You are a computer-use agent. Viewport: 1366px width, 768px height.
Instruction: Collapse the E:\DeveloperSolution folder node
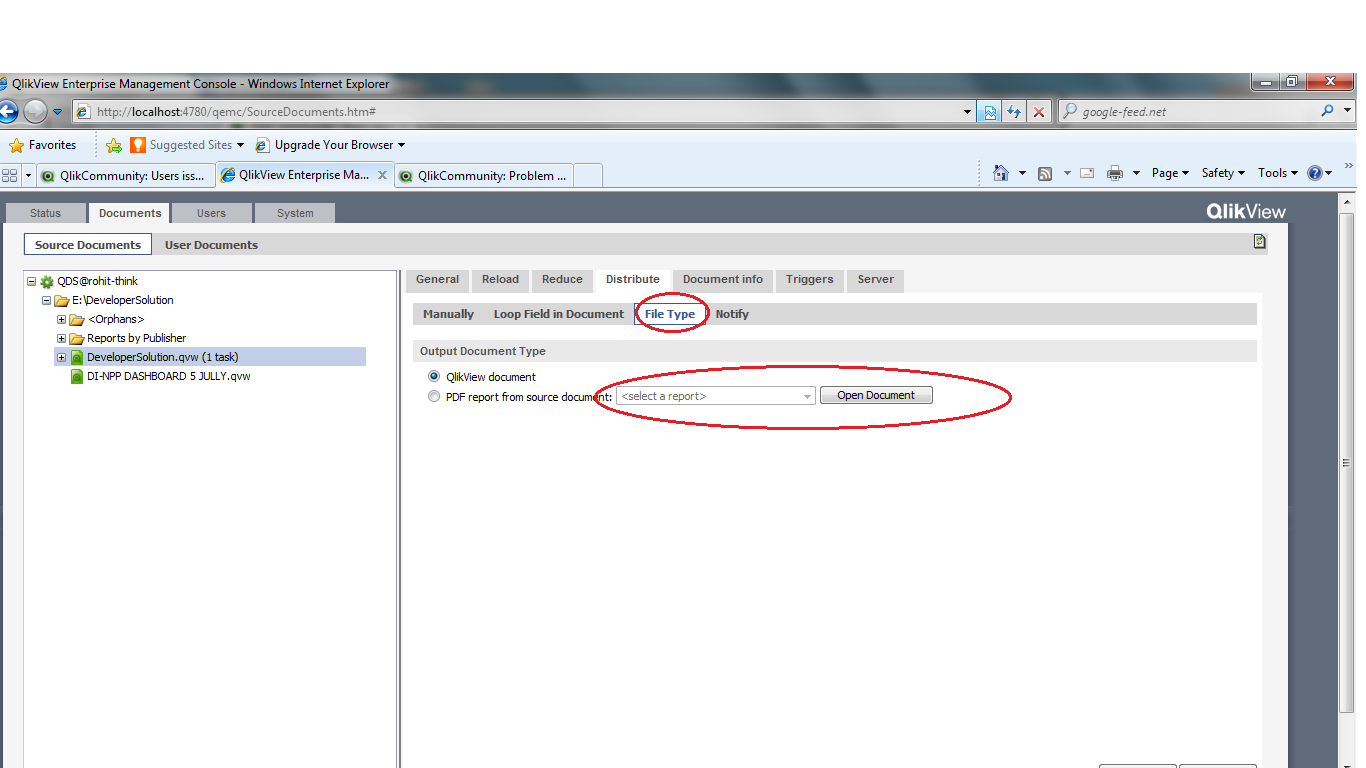[x=46, y=300]
